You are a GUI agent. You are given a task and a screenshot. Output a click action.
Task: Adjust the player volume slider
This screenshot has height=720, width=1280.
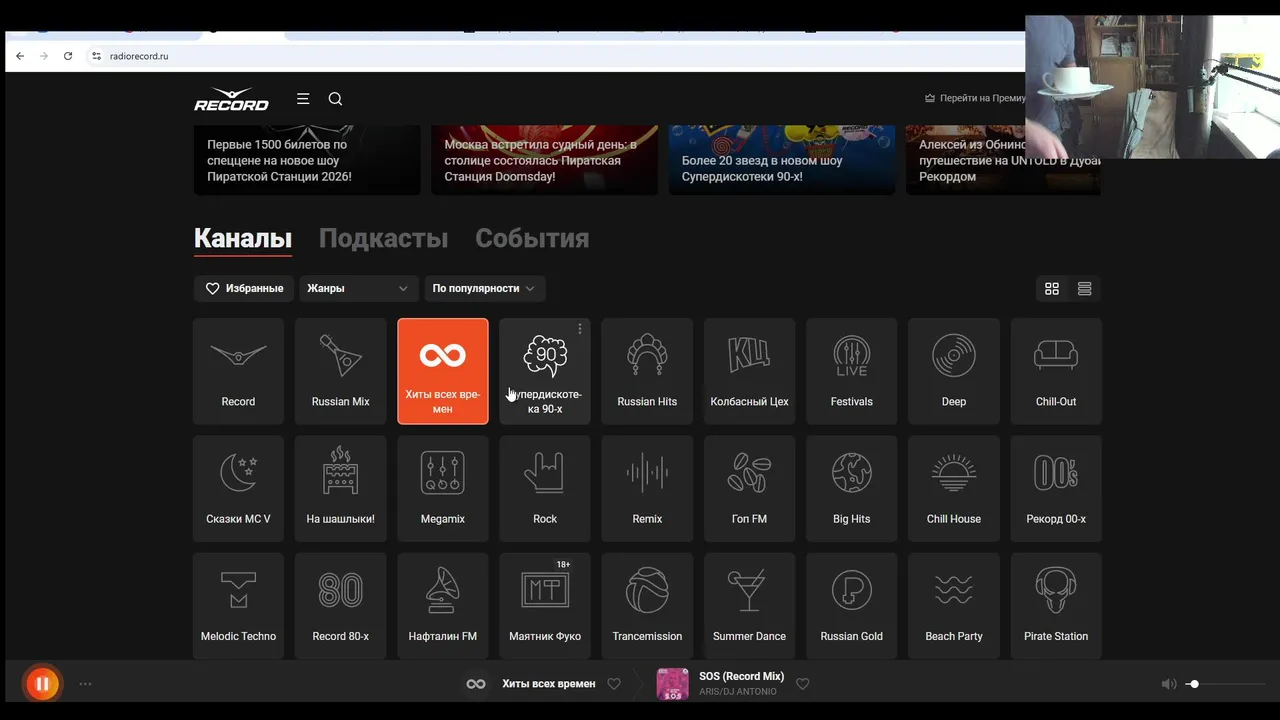1225,684
